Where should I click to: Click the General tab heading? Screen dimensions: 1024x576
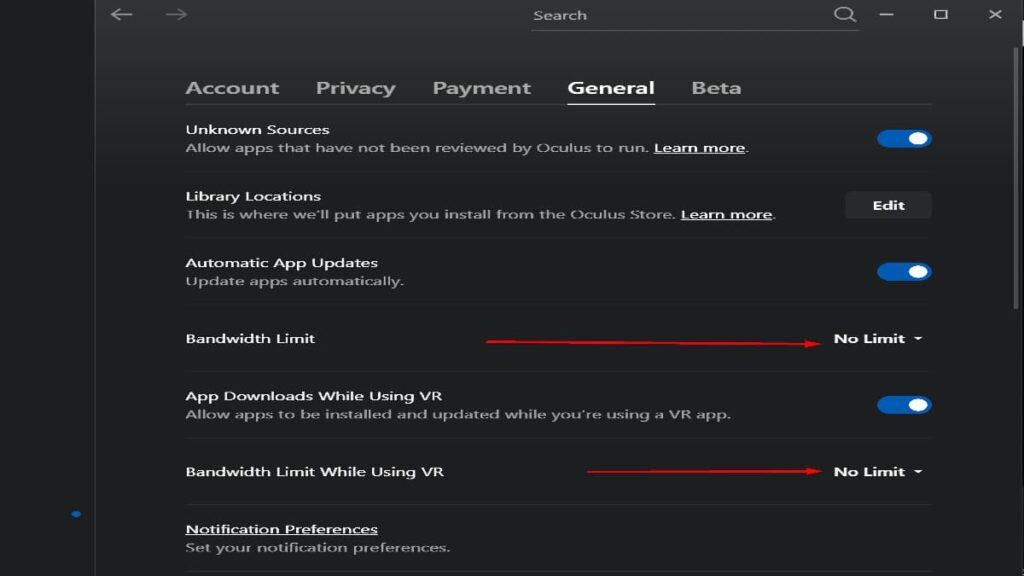(611, 88)
